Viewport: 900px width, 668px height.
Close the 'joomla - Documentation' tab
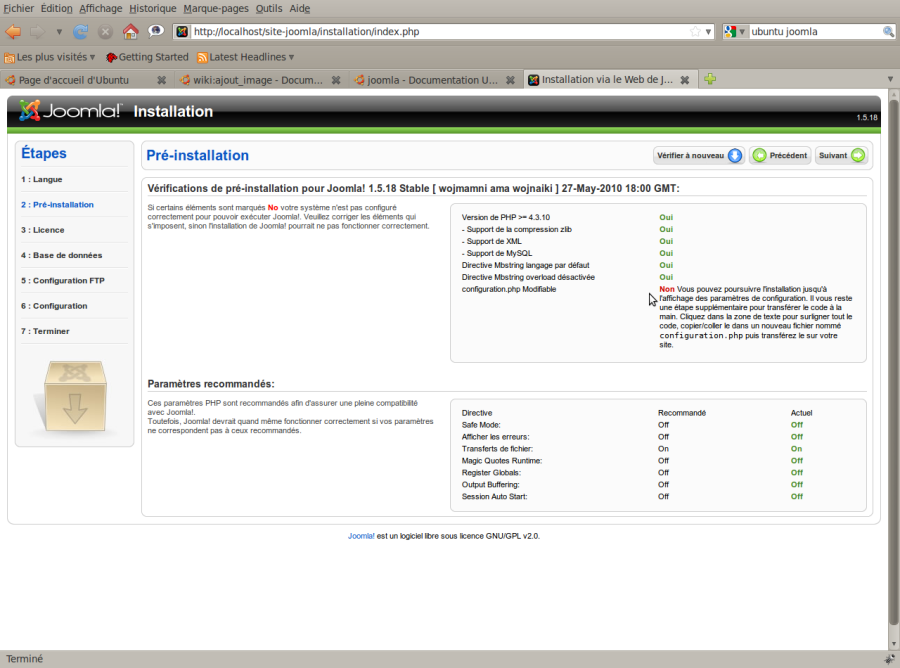pos(510,80)
